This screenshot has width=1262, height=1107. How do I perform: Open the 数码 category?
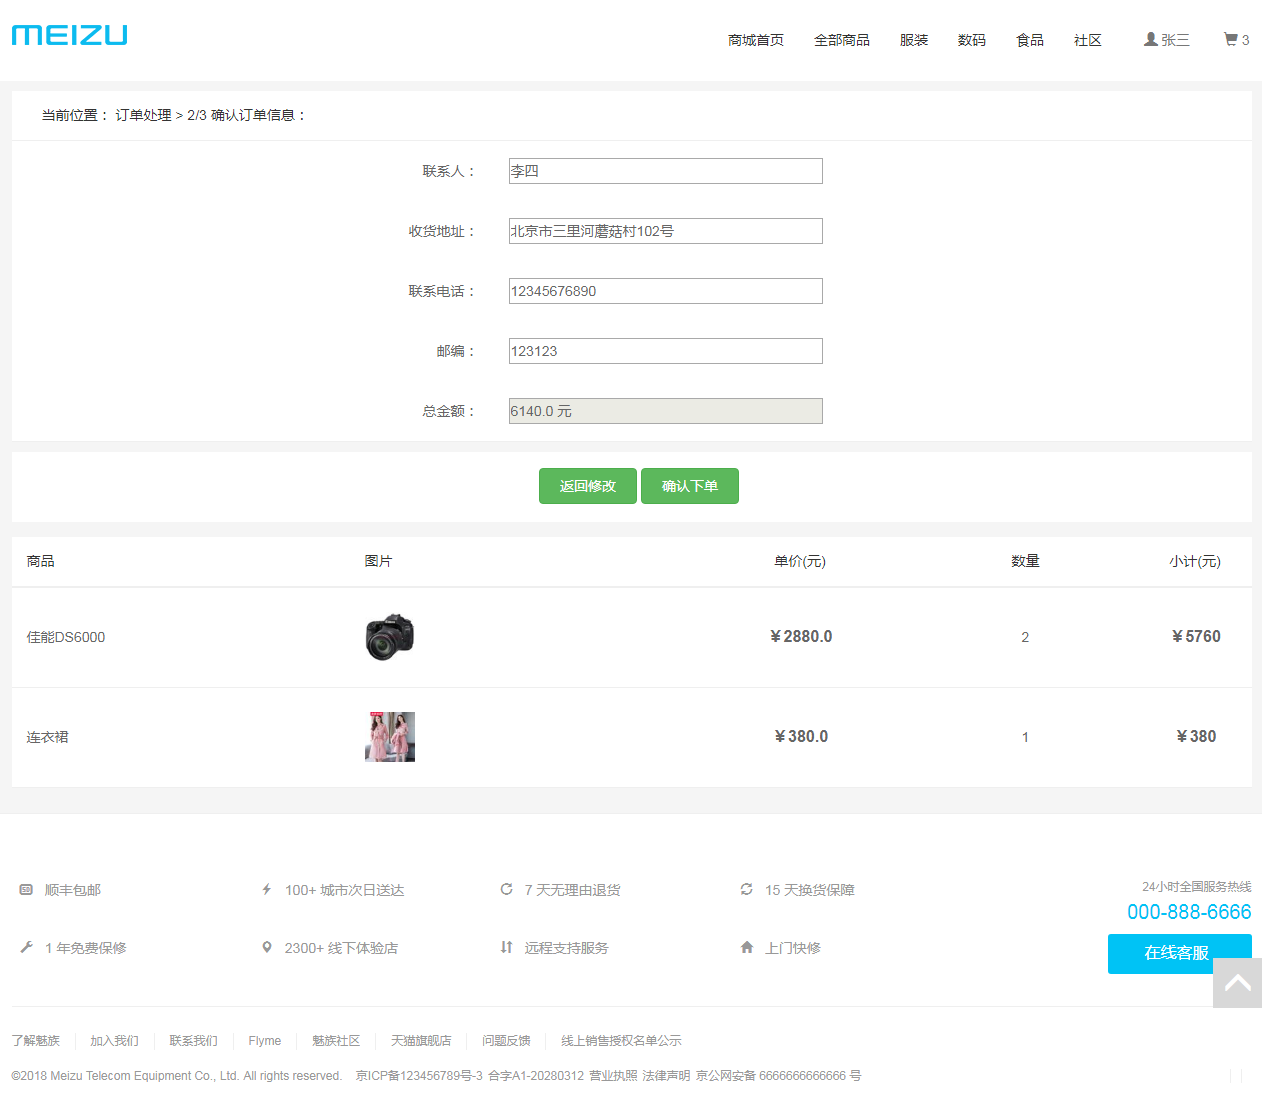point(972,40)
